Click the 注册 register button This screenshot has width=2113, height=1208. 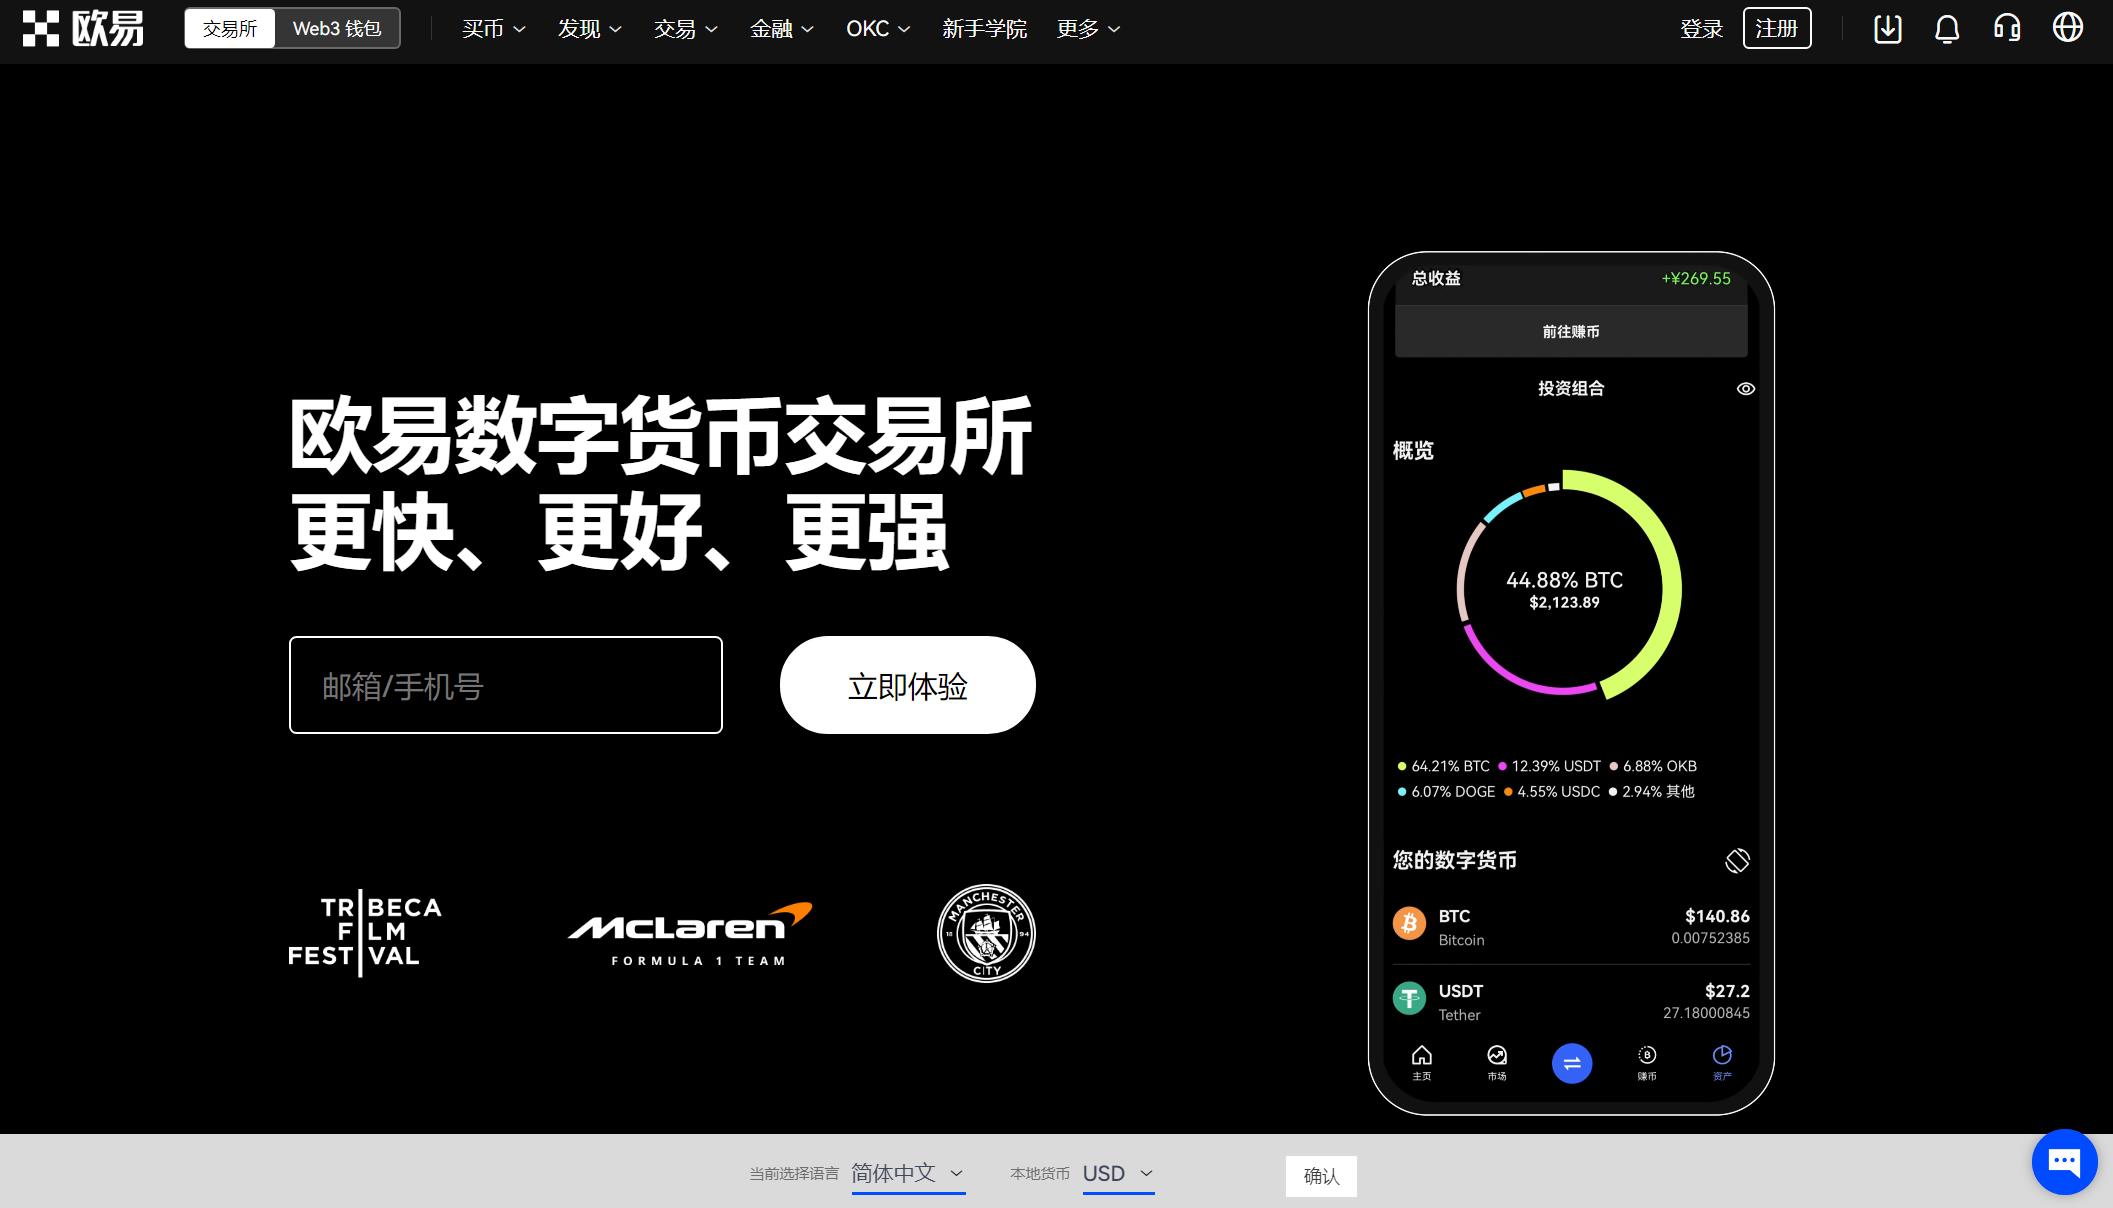(1778, 28)
